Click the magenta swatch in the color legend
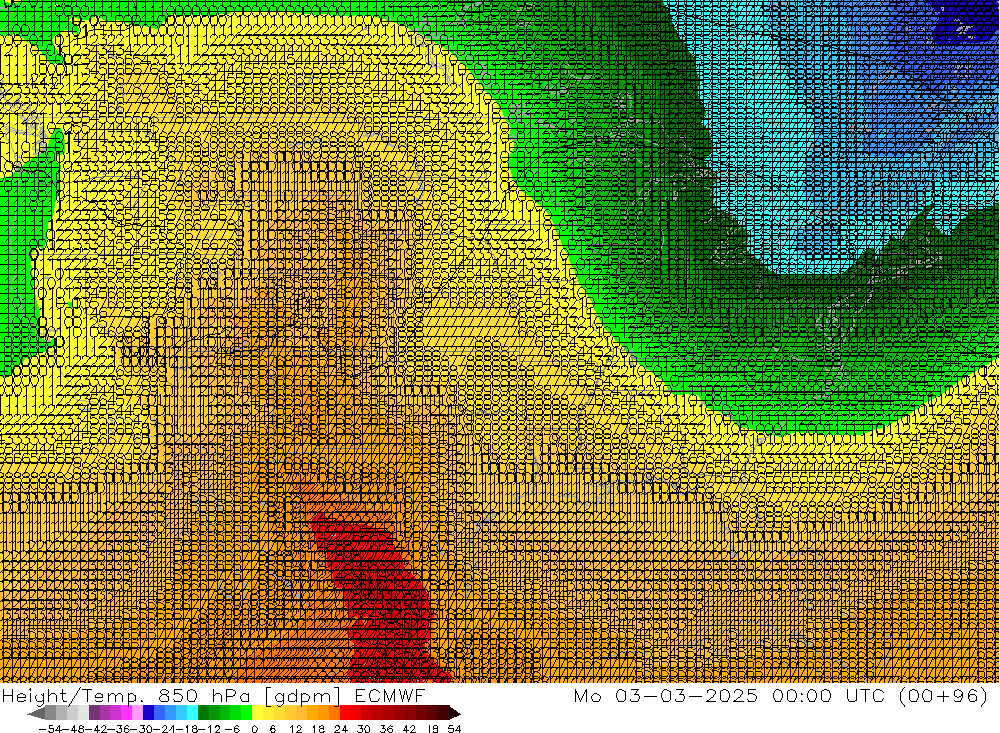 pos(126,713)
